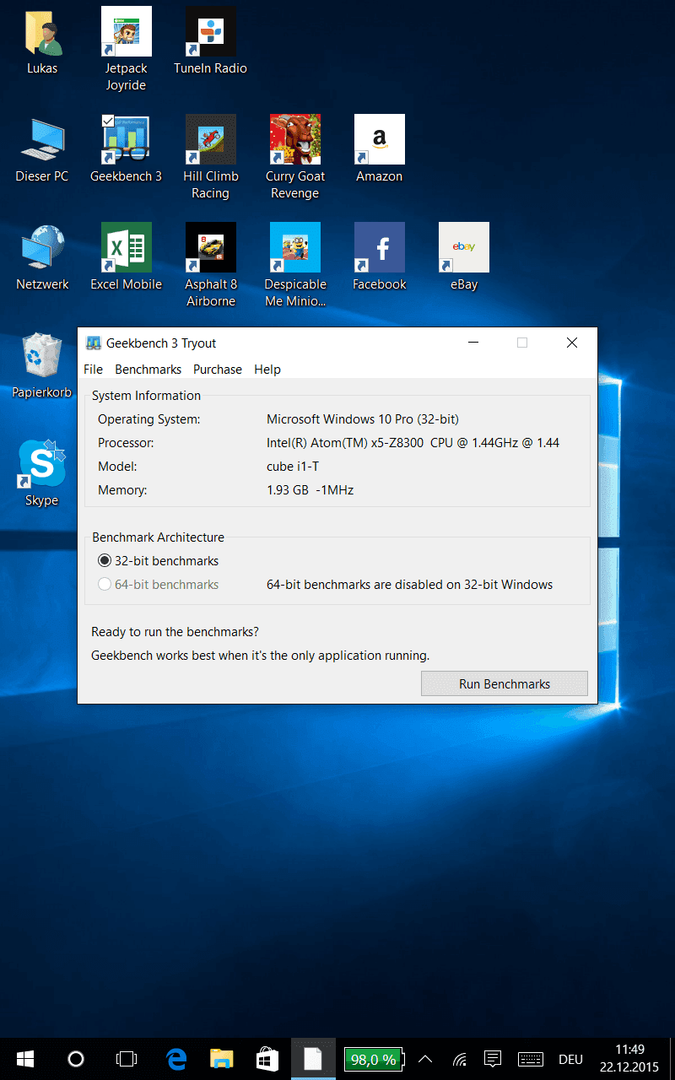This screenshot has width=675, height=1080.
Task: Select the 64-bit benchmarks radio button
Action: coord(105,584)
